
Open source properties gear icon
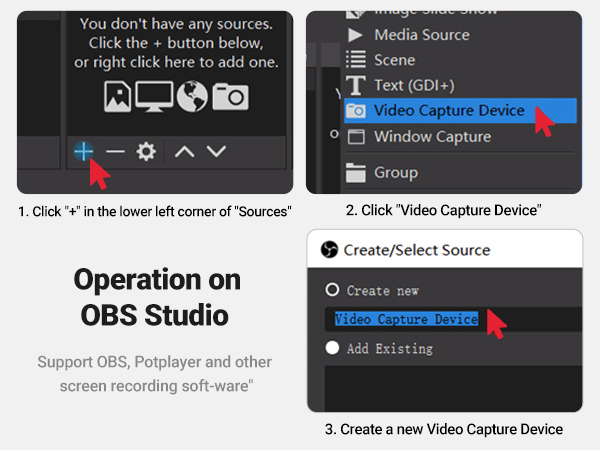click(146, 152)
